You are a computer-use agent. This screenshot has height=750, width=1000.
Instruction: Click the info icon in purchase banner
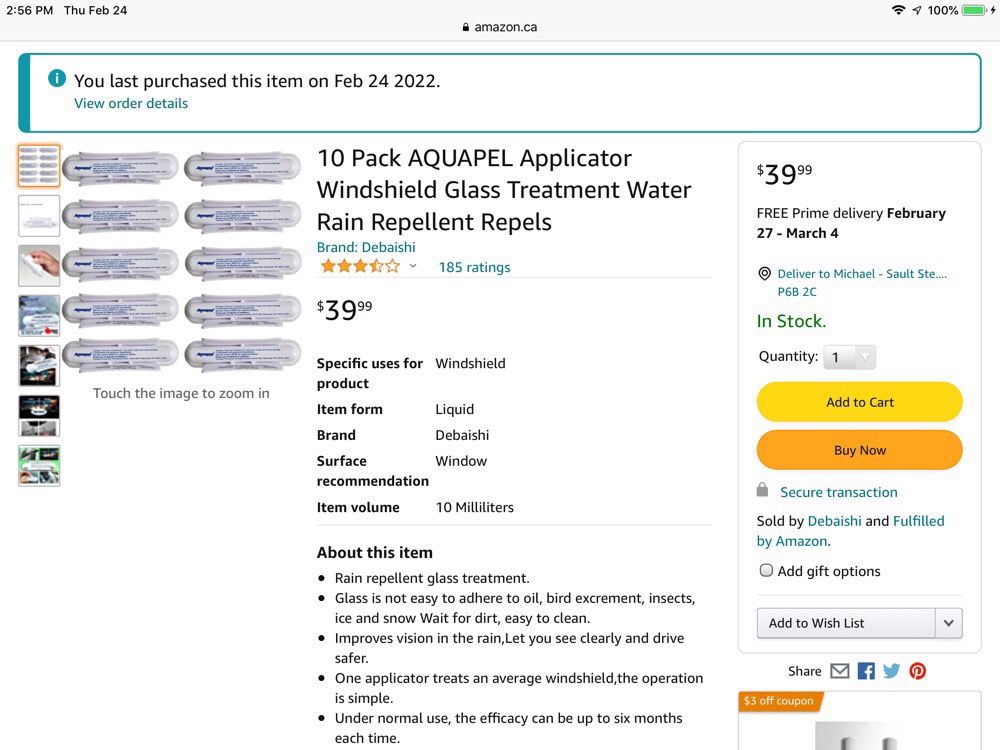coord(57,79)
